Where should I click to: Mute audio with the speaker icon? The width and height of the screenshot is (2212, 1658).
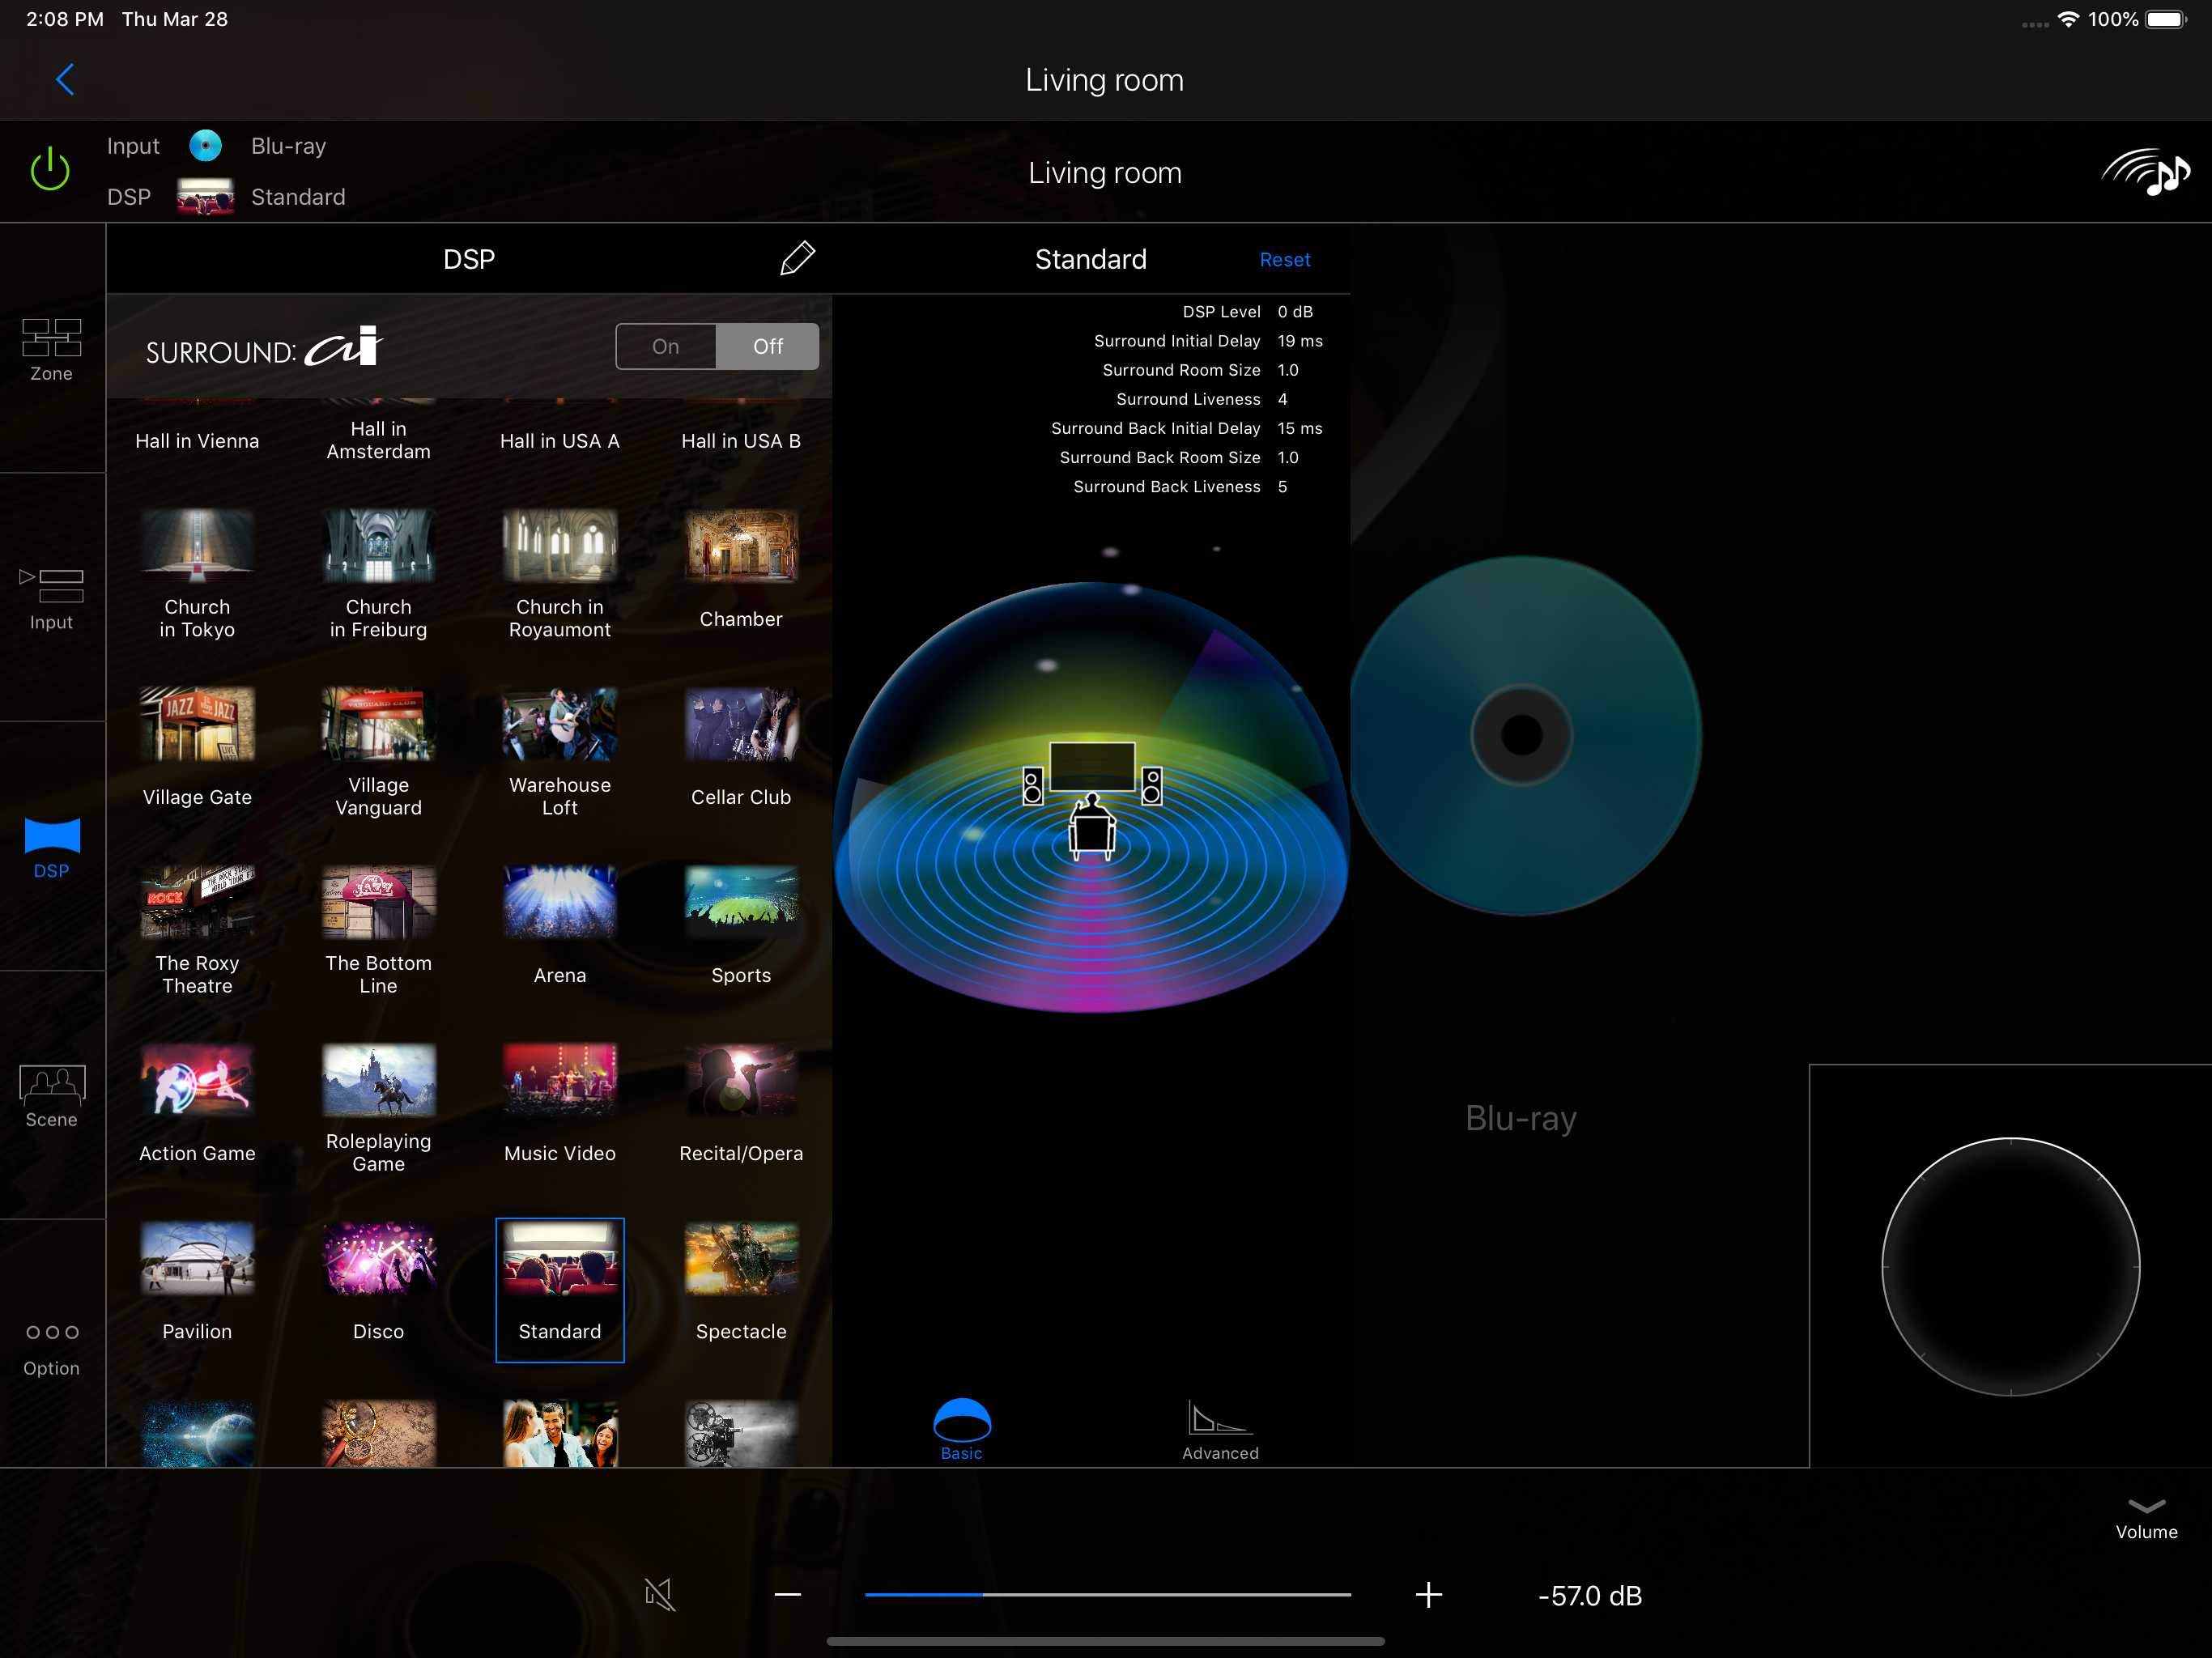coord(659,1594)
